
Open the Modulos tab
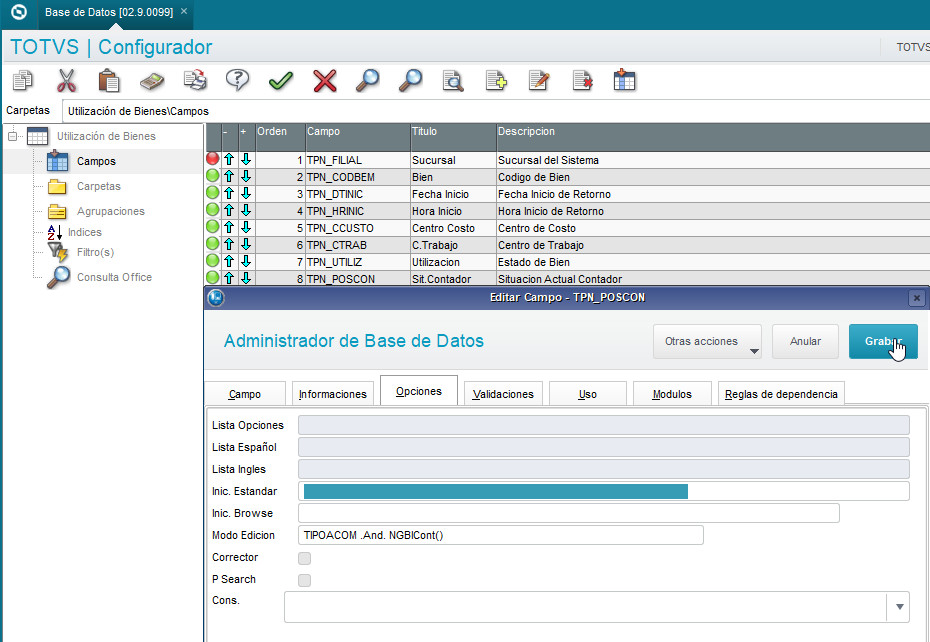(x=672, y=394)
